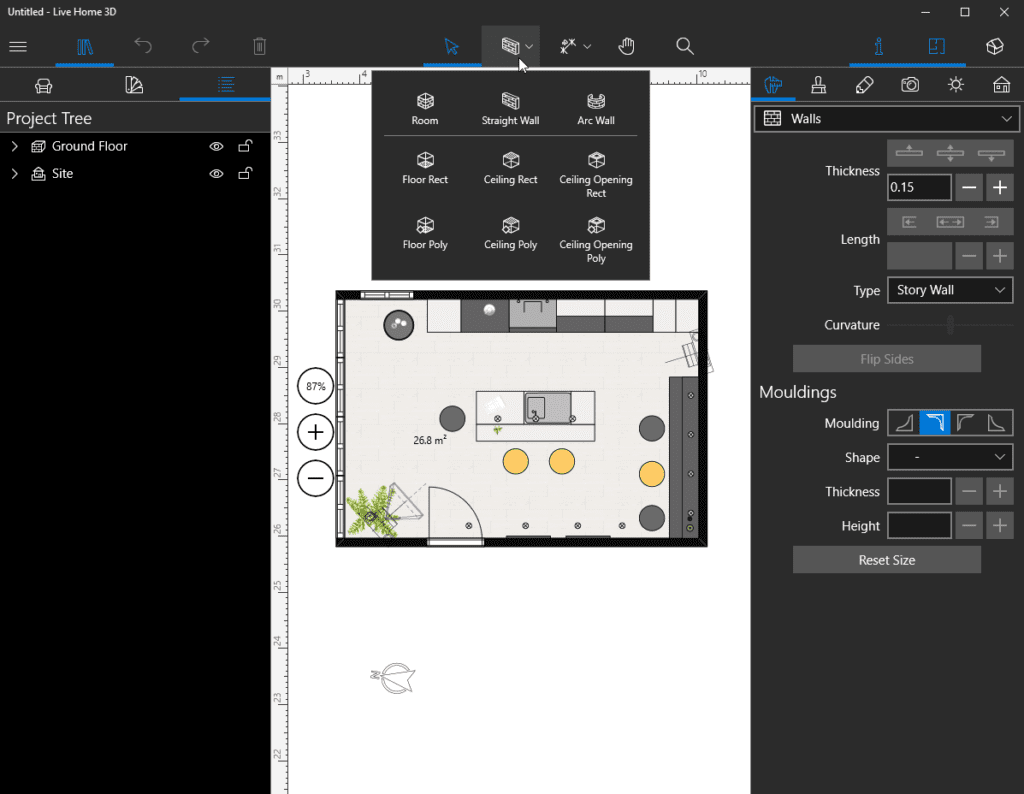Choose Ceiling Rect tool
The width and height of the screenshot is (1024, 794).
(x=510, y=168)
